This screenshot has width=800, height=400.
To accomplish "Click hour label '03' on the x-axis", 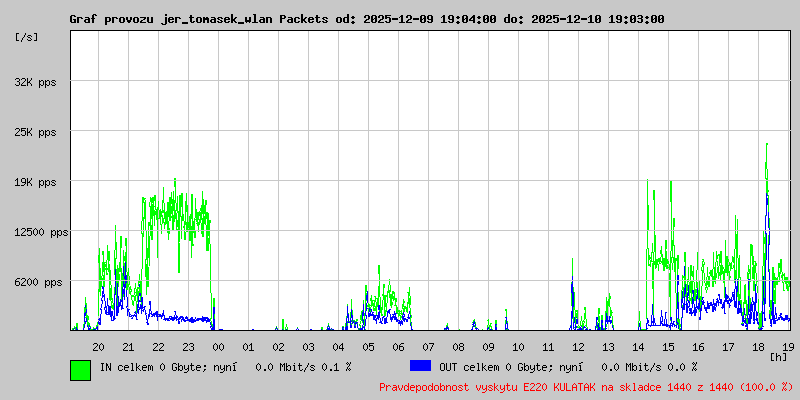I will click(309, 347).
